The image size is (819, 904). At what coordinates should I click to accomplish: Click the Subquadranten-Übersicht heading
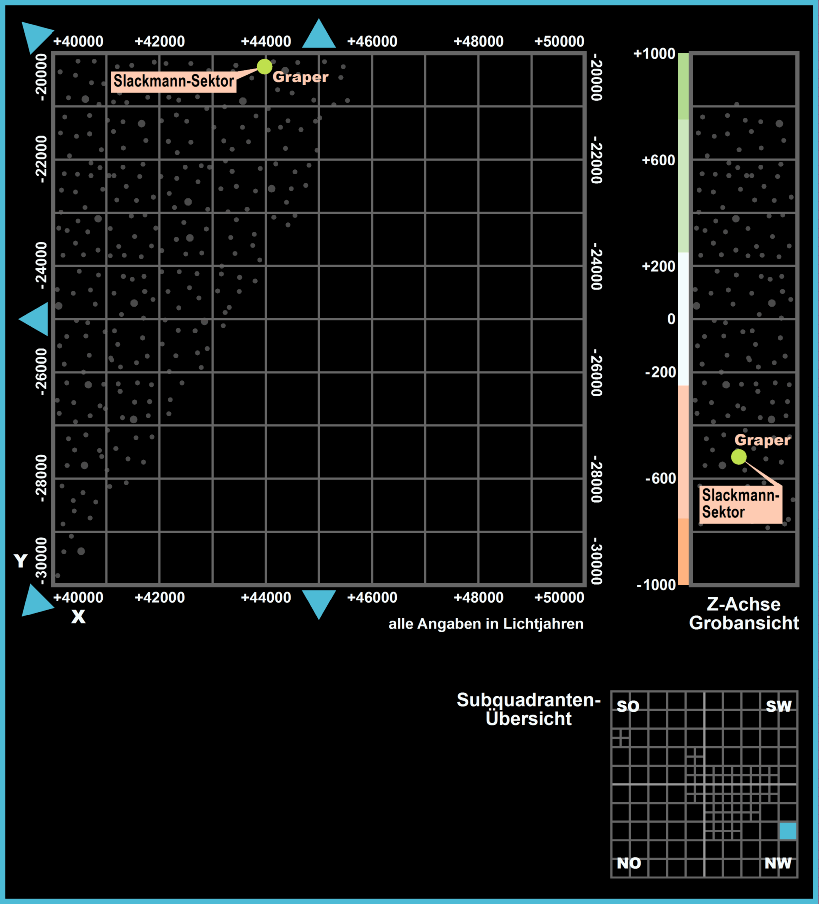528,709
